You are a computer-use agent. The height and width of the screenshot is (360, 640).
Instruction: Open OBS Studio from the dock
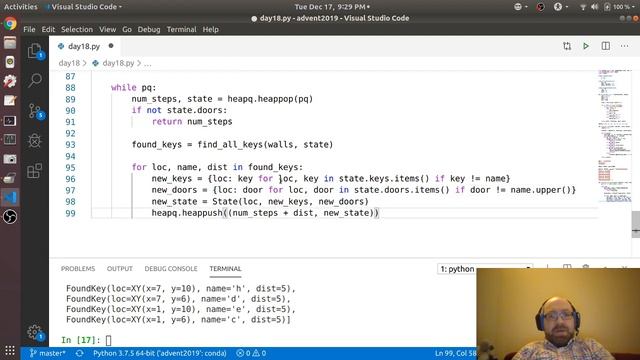[10, 217]
